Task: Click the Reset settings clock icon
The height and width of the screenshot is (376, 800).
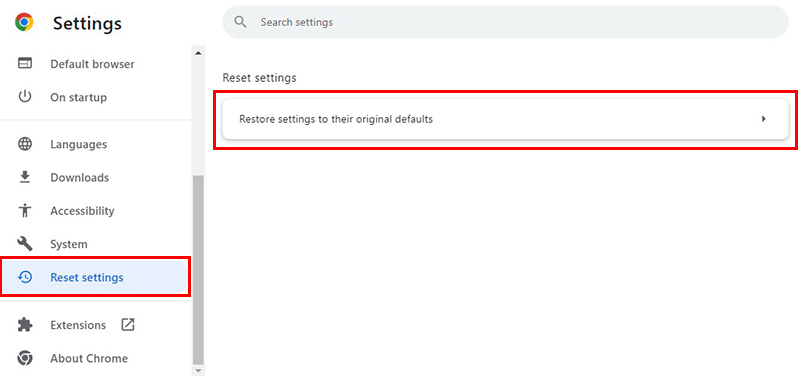Action: click(x=24, y=277)
